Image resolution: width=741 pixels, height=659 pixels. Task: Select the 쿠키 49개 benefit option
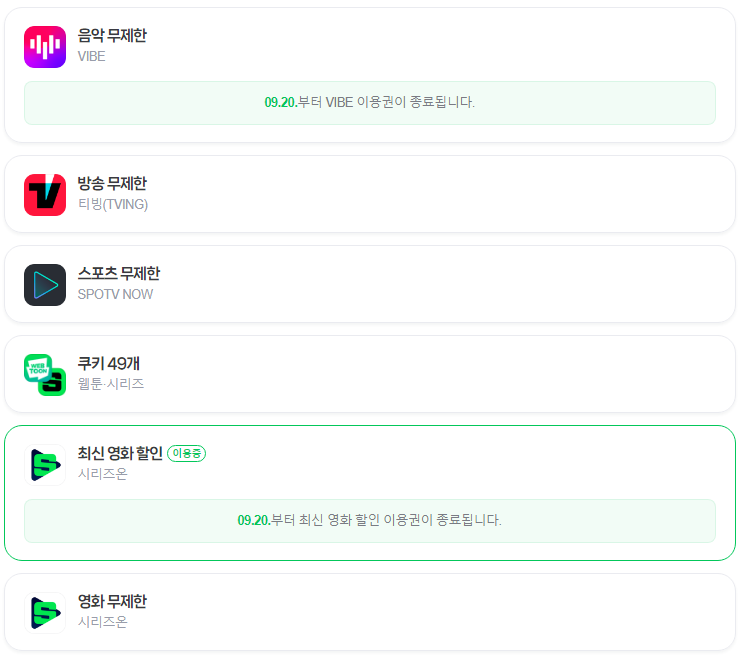109,364
